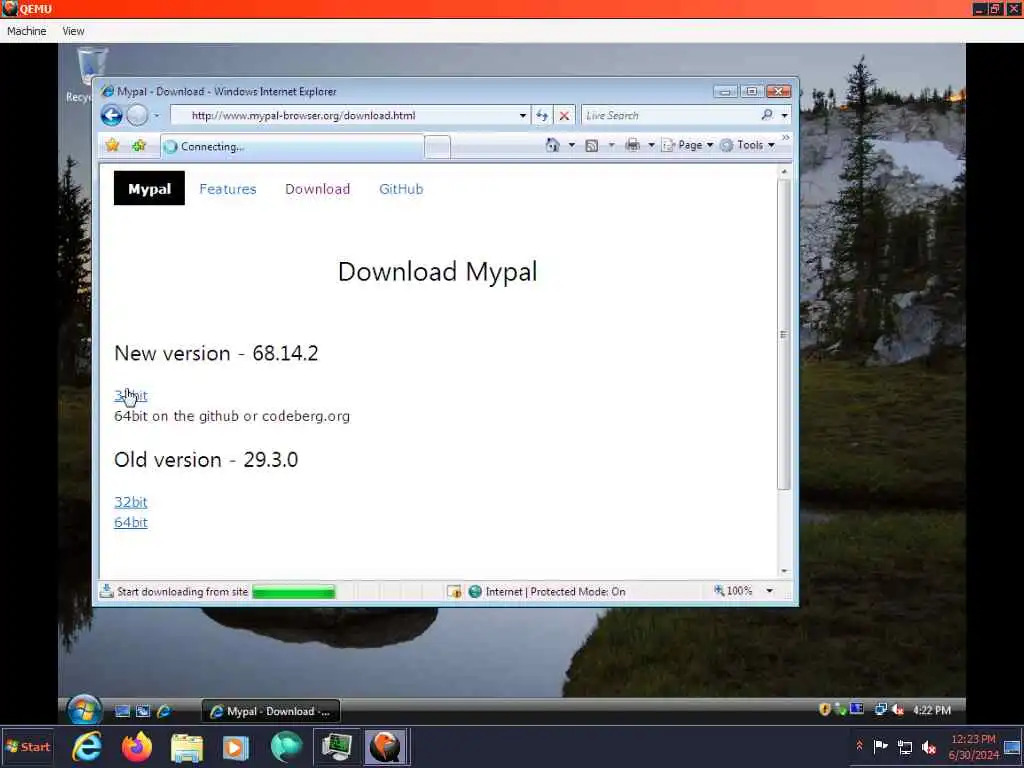Click the guest tray muted volume icon
Image resolution: width=1024 pixels, height=768 pixels.
click(x=898, y=710)
